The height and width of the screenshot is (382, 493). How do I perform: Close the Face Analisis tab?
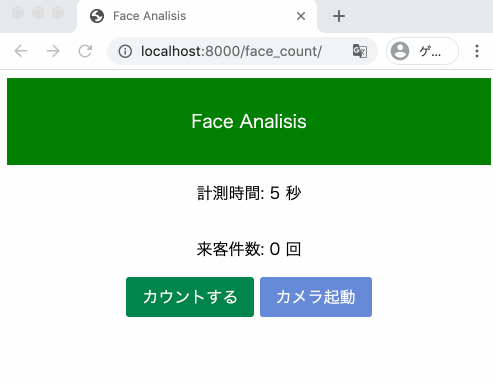point(301,16)
